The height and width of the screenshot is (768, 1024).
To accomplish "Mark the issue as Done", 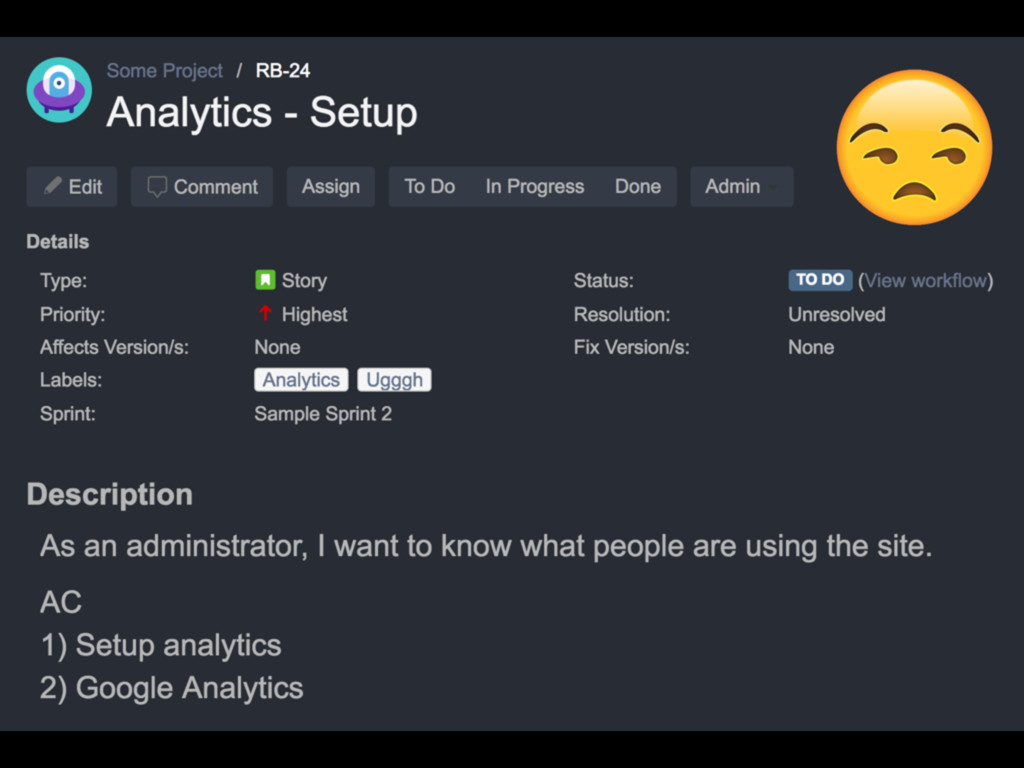I will click(x=638, y=187).
